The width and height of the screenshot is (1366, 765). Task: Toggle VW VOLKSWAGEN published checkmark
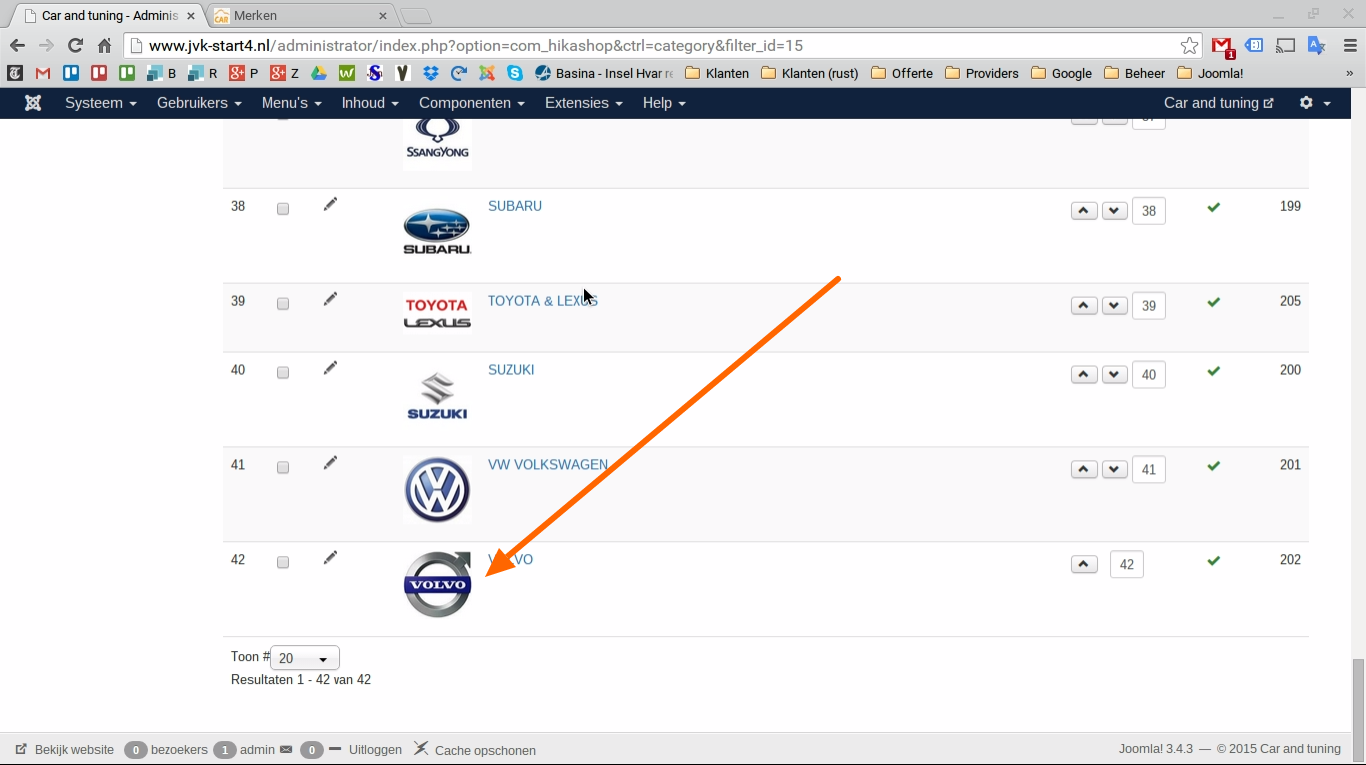coord(1214,466)
